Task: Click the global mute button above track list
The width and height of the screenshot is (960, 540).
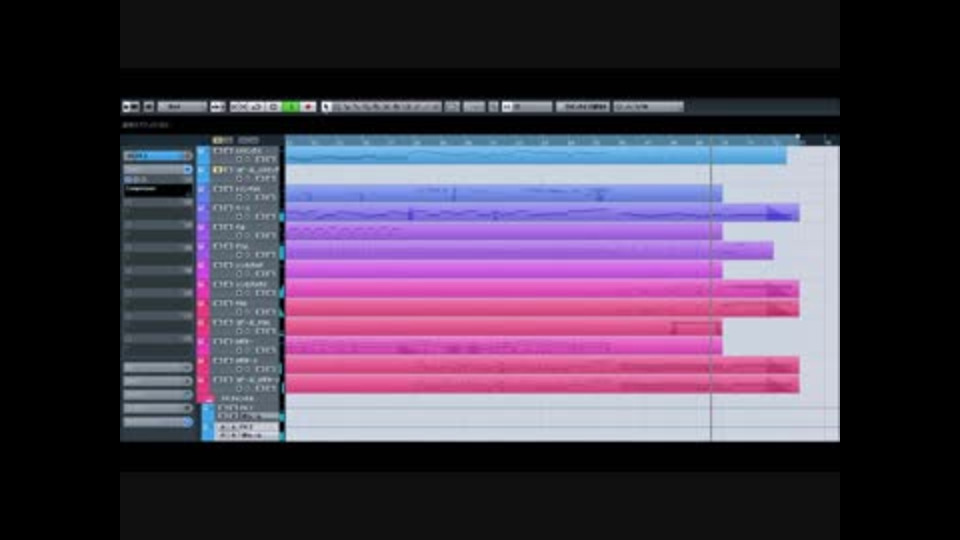Action: (x=217, y=140)
